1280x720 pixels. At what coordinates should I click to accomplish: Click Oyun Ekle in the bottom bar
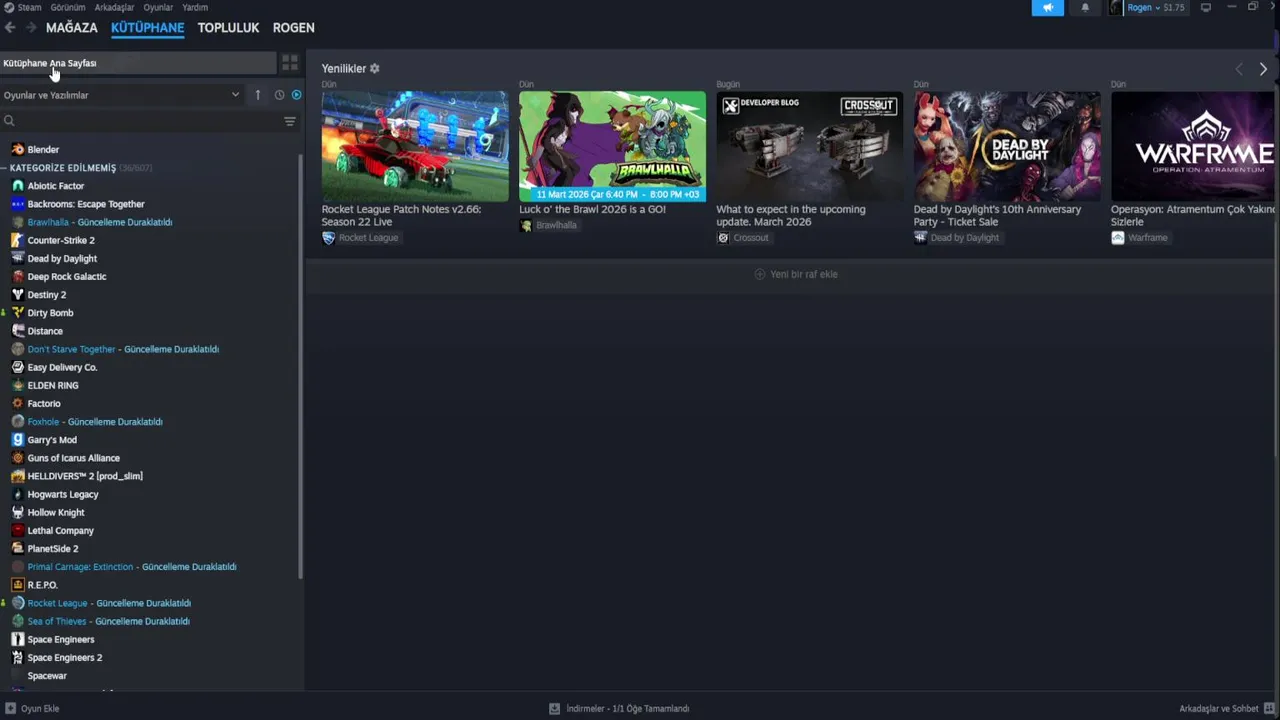(32, 708)
